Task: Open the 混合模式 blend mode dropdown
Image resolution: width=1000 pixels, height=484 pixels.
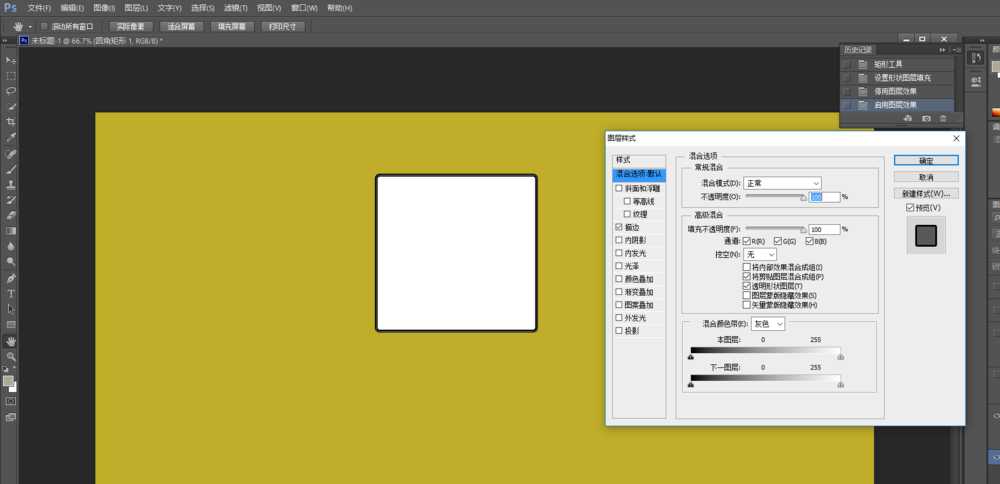Action: click(x=782, y=183)
